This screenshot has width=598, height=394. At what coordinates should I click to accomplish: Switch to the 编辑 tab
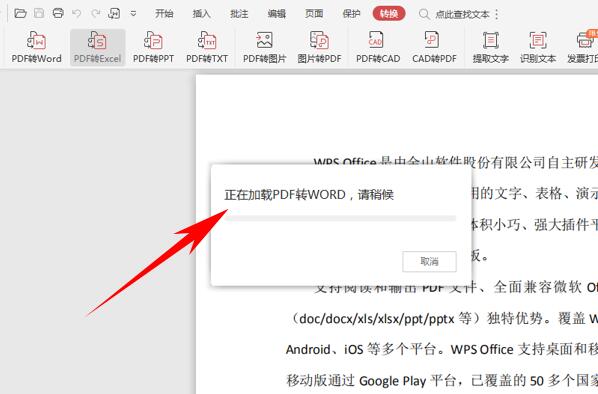[276, 14]
